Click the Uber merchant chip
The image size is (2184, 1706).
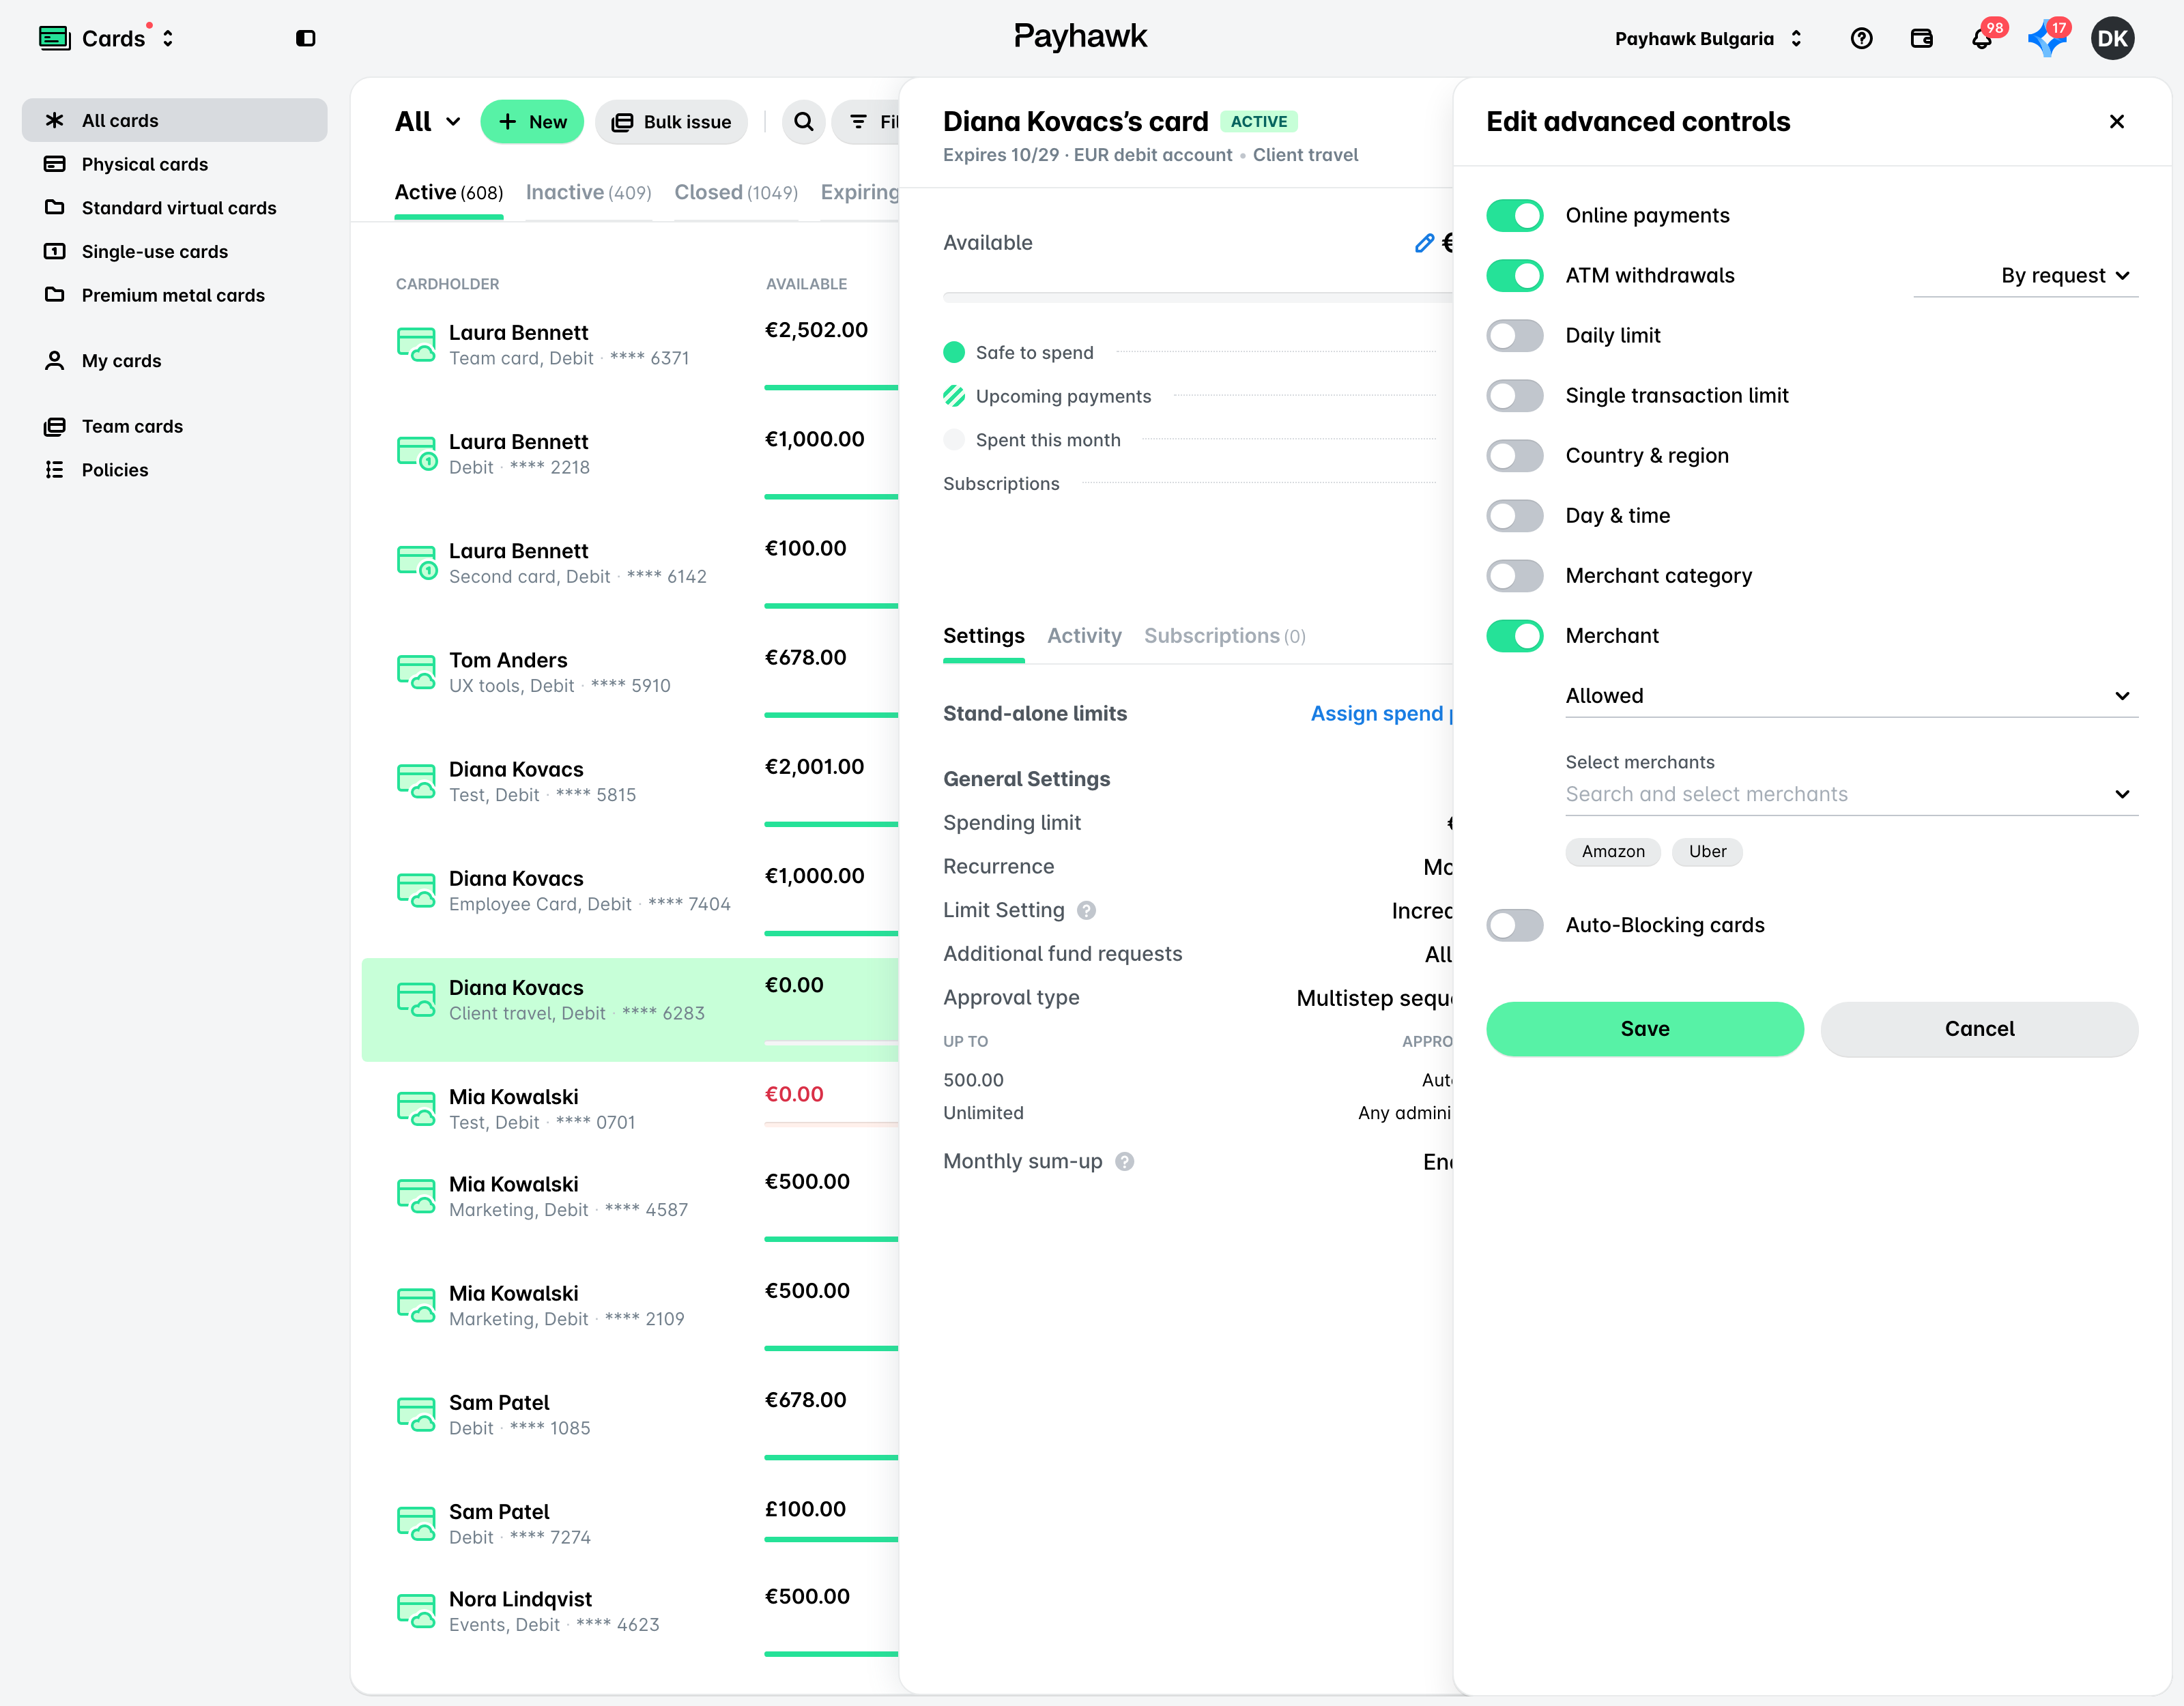(x=1708, y=852)
